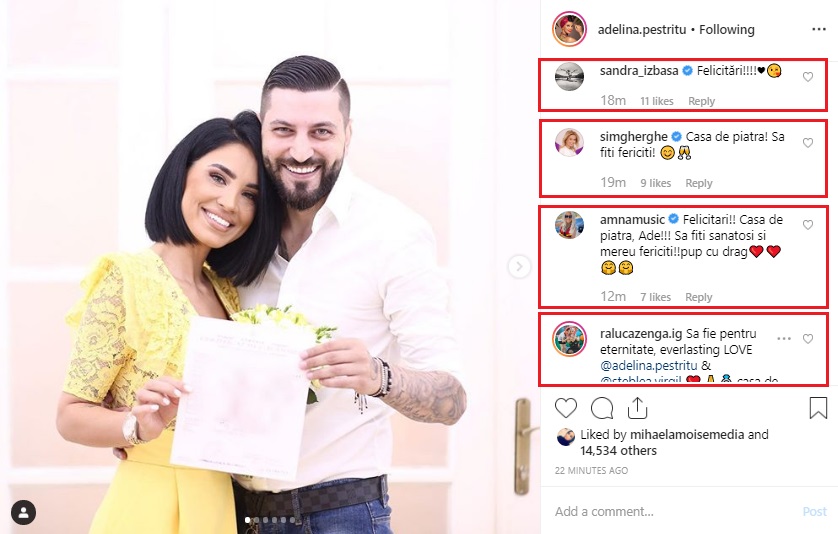This screenshot has height=534, width=838.
Task: Share the post via the share icon
Action: pyautogui.click(x=637, y=408)
